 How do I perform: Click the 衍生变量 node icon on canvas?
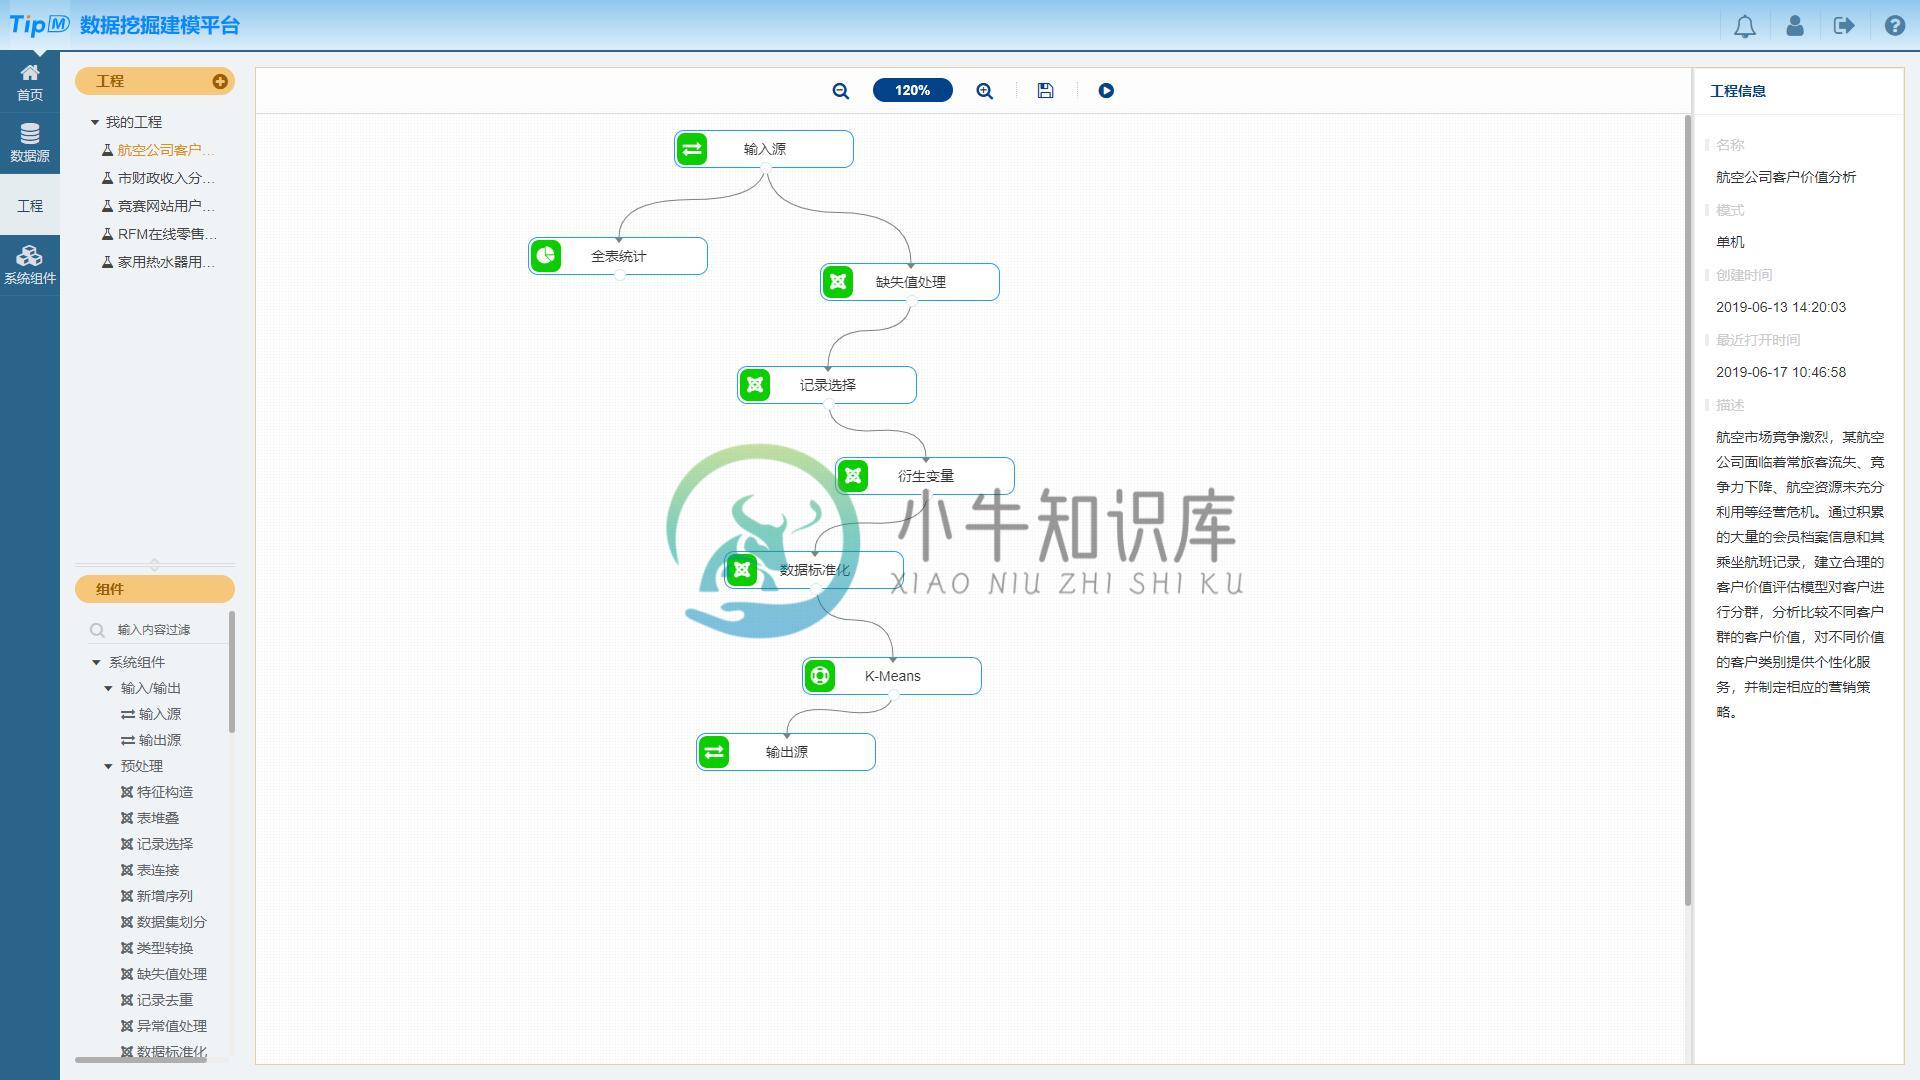pos(853,476)
